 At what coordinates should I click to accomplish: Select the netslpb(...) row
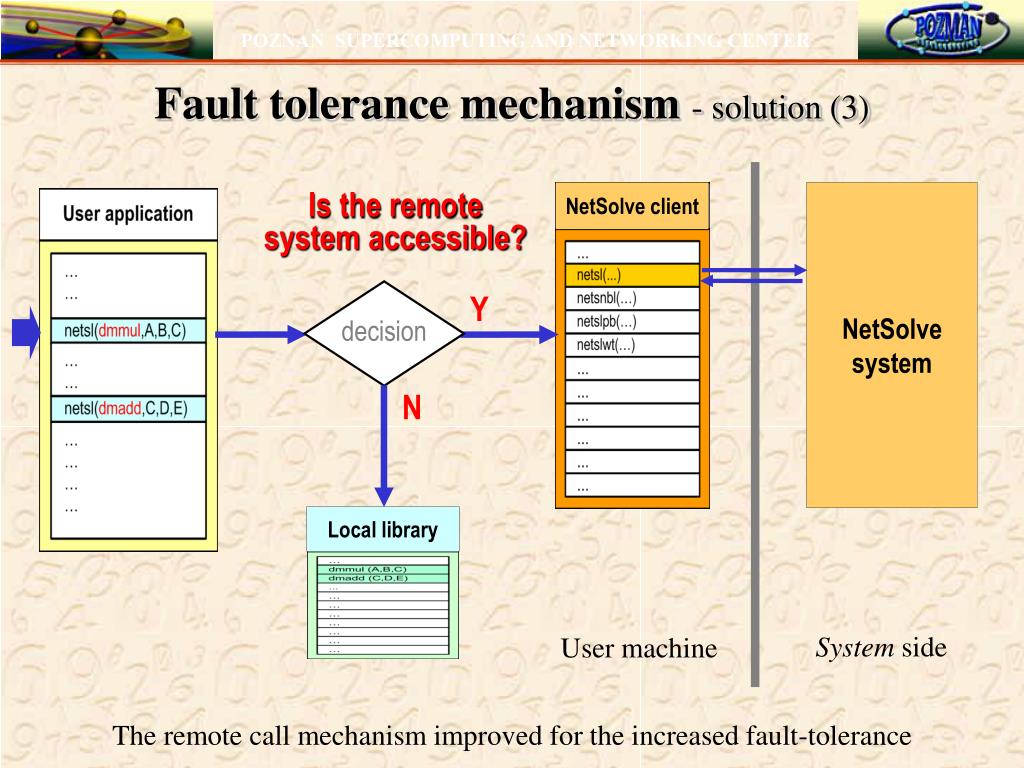tap(633, 321)
